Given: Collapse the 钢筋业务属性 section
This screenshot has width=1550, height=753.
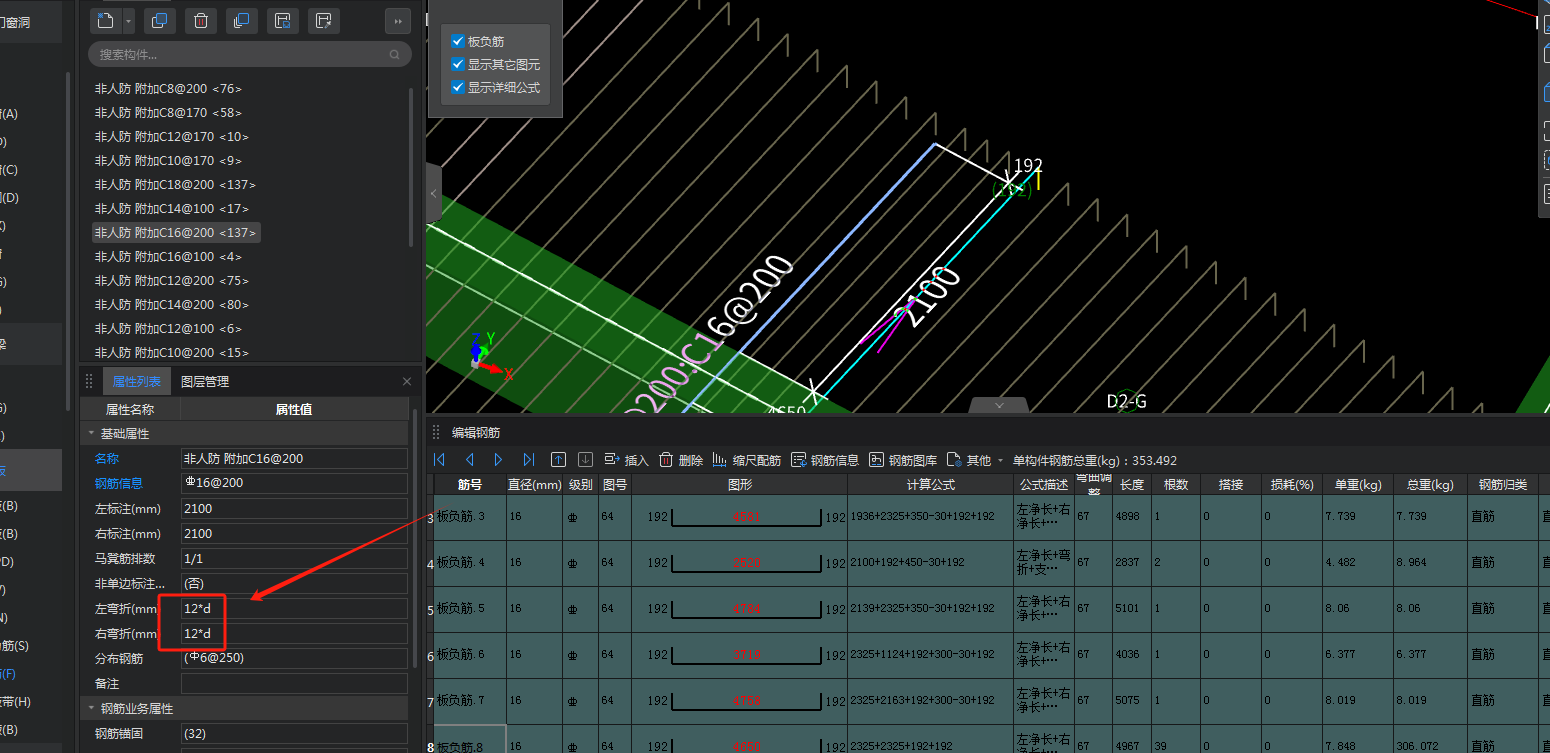Looking at the screenshot, I should pos(92,708).
